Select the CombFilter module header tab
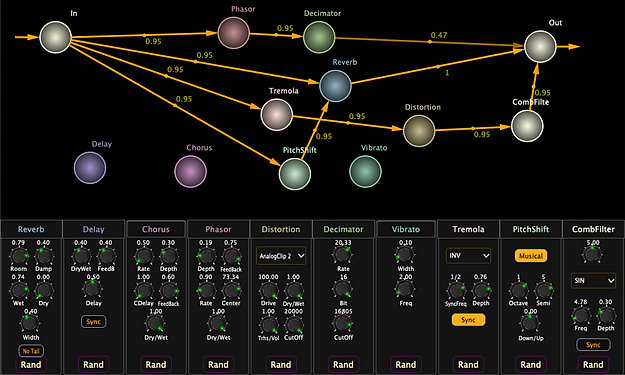625x375 pixels. [x=593, y=229]
